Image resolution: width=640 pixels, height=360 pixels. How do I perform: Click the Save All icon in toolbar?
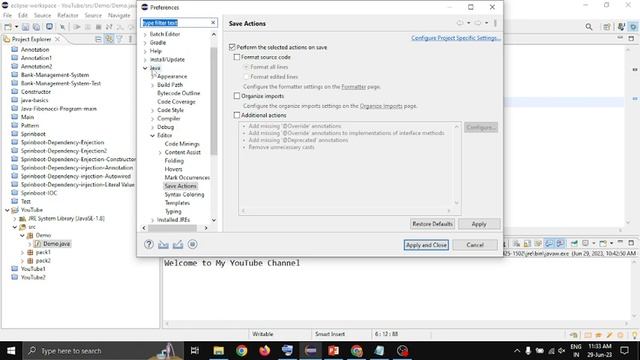point(36,27)
